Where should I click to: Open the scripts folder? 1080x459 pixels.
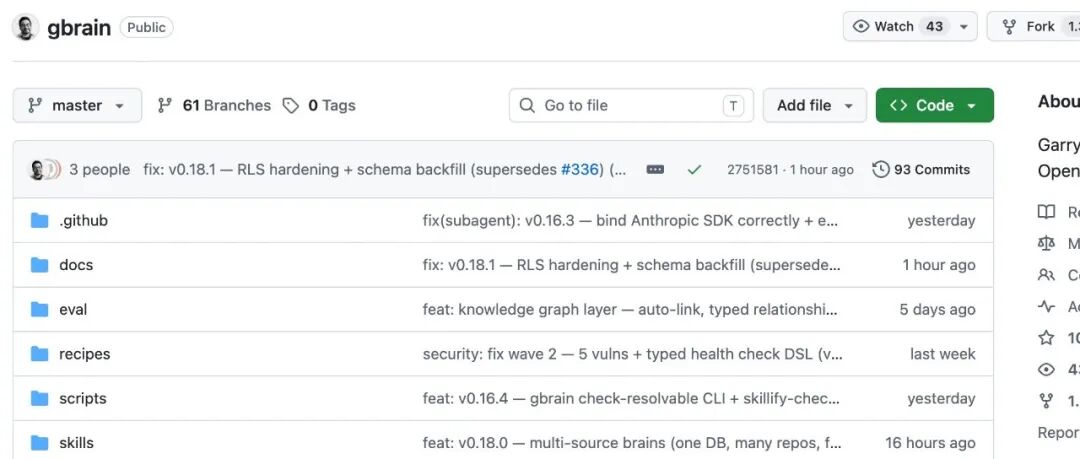pyautogui.click(x=83, y=398)
